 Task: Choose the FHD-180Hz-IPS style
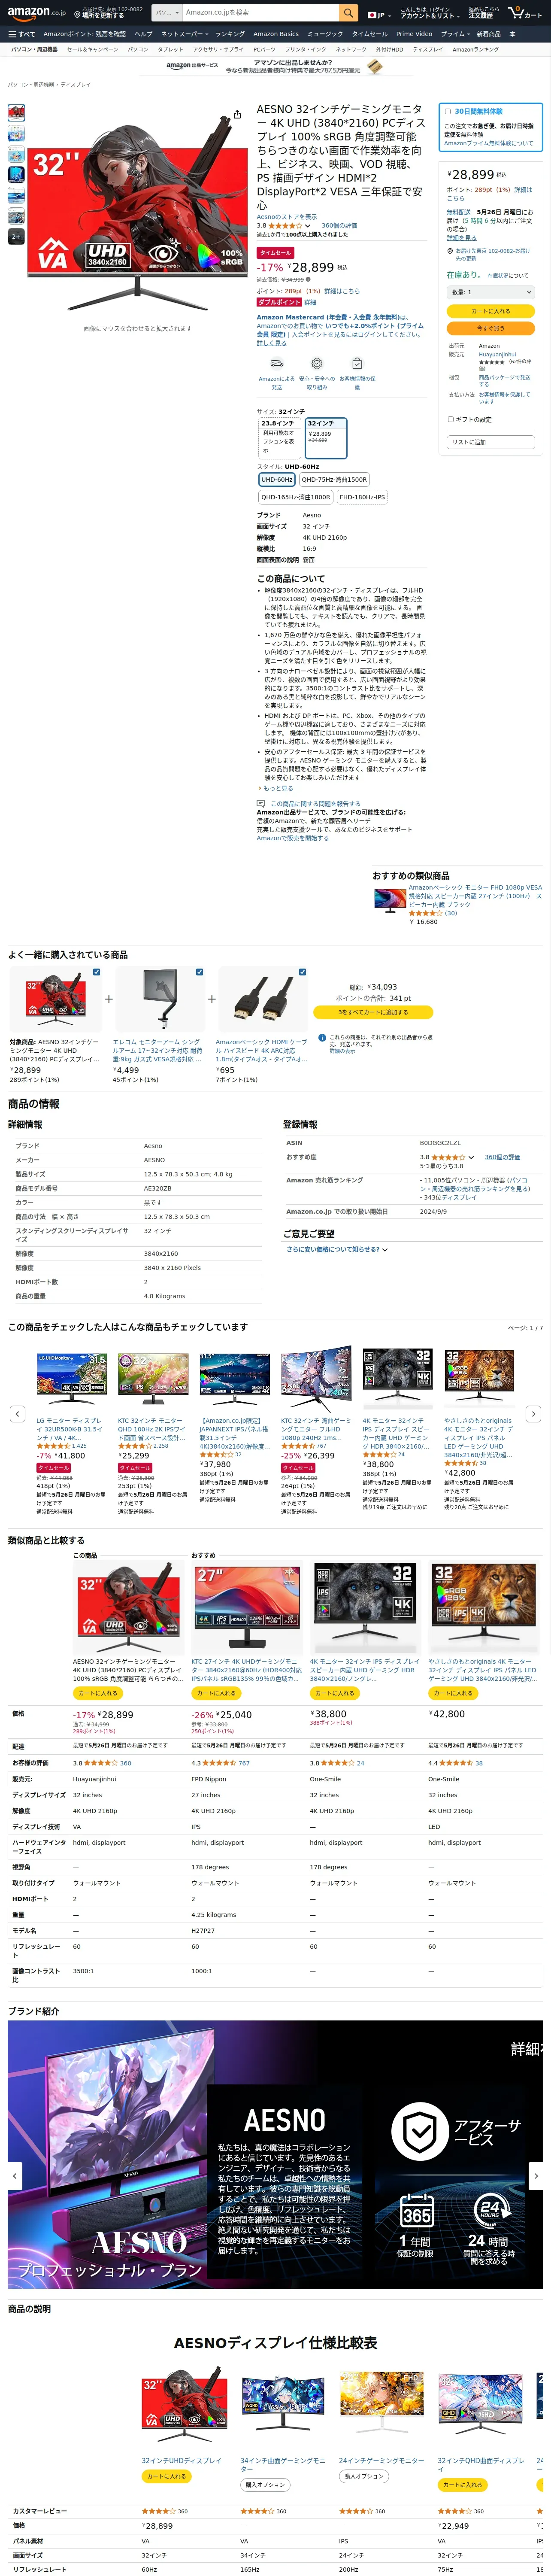pos(362,497)
